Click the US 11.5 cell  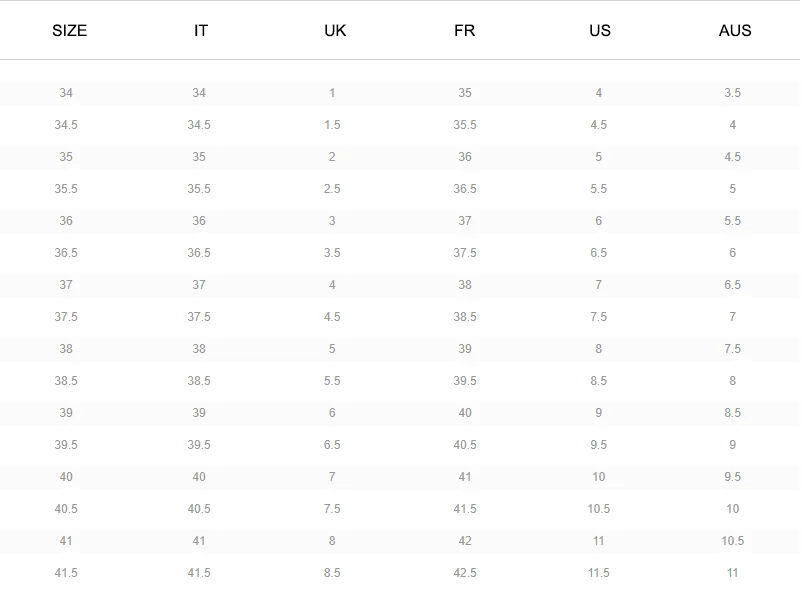click(x=598, y=573)
